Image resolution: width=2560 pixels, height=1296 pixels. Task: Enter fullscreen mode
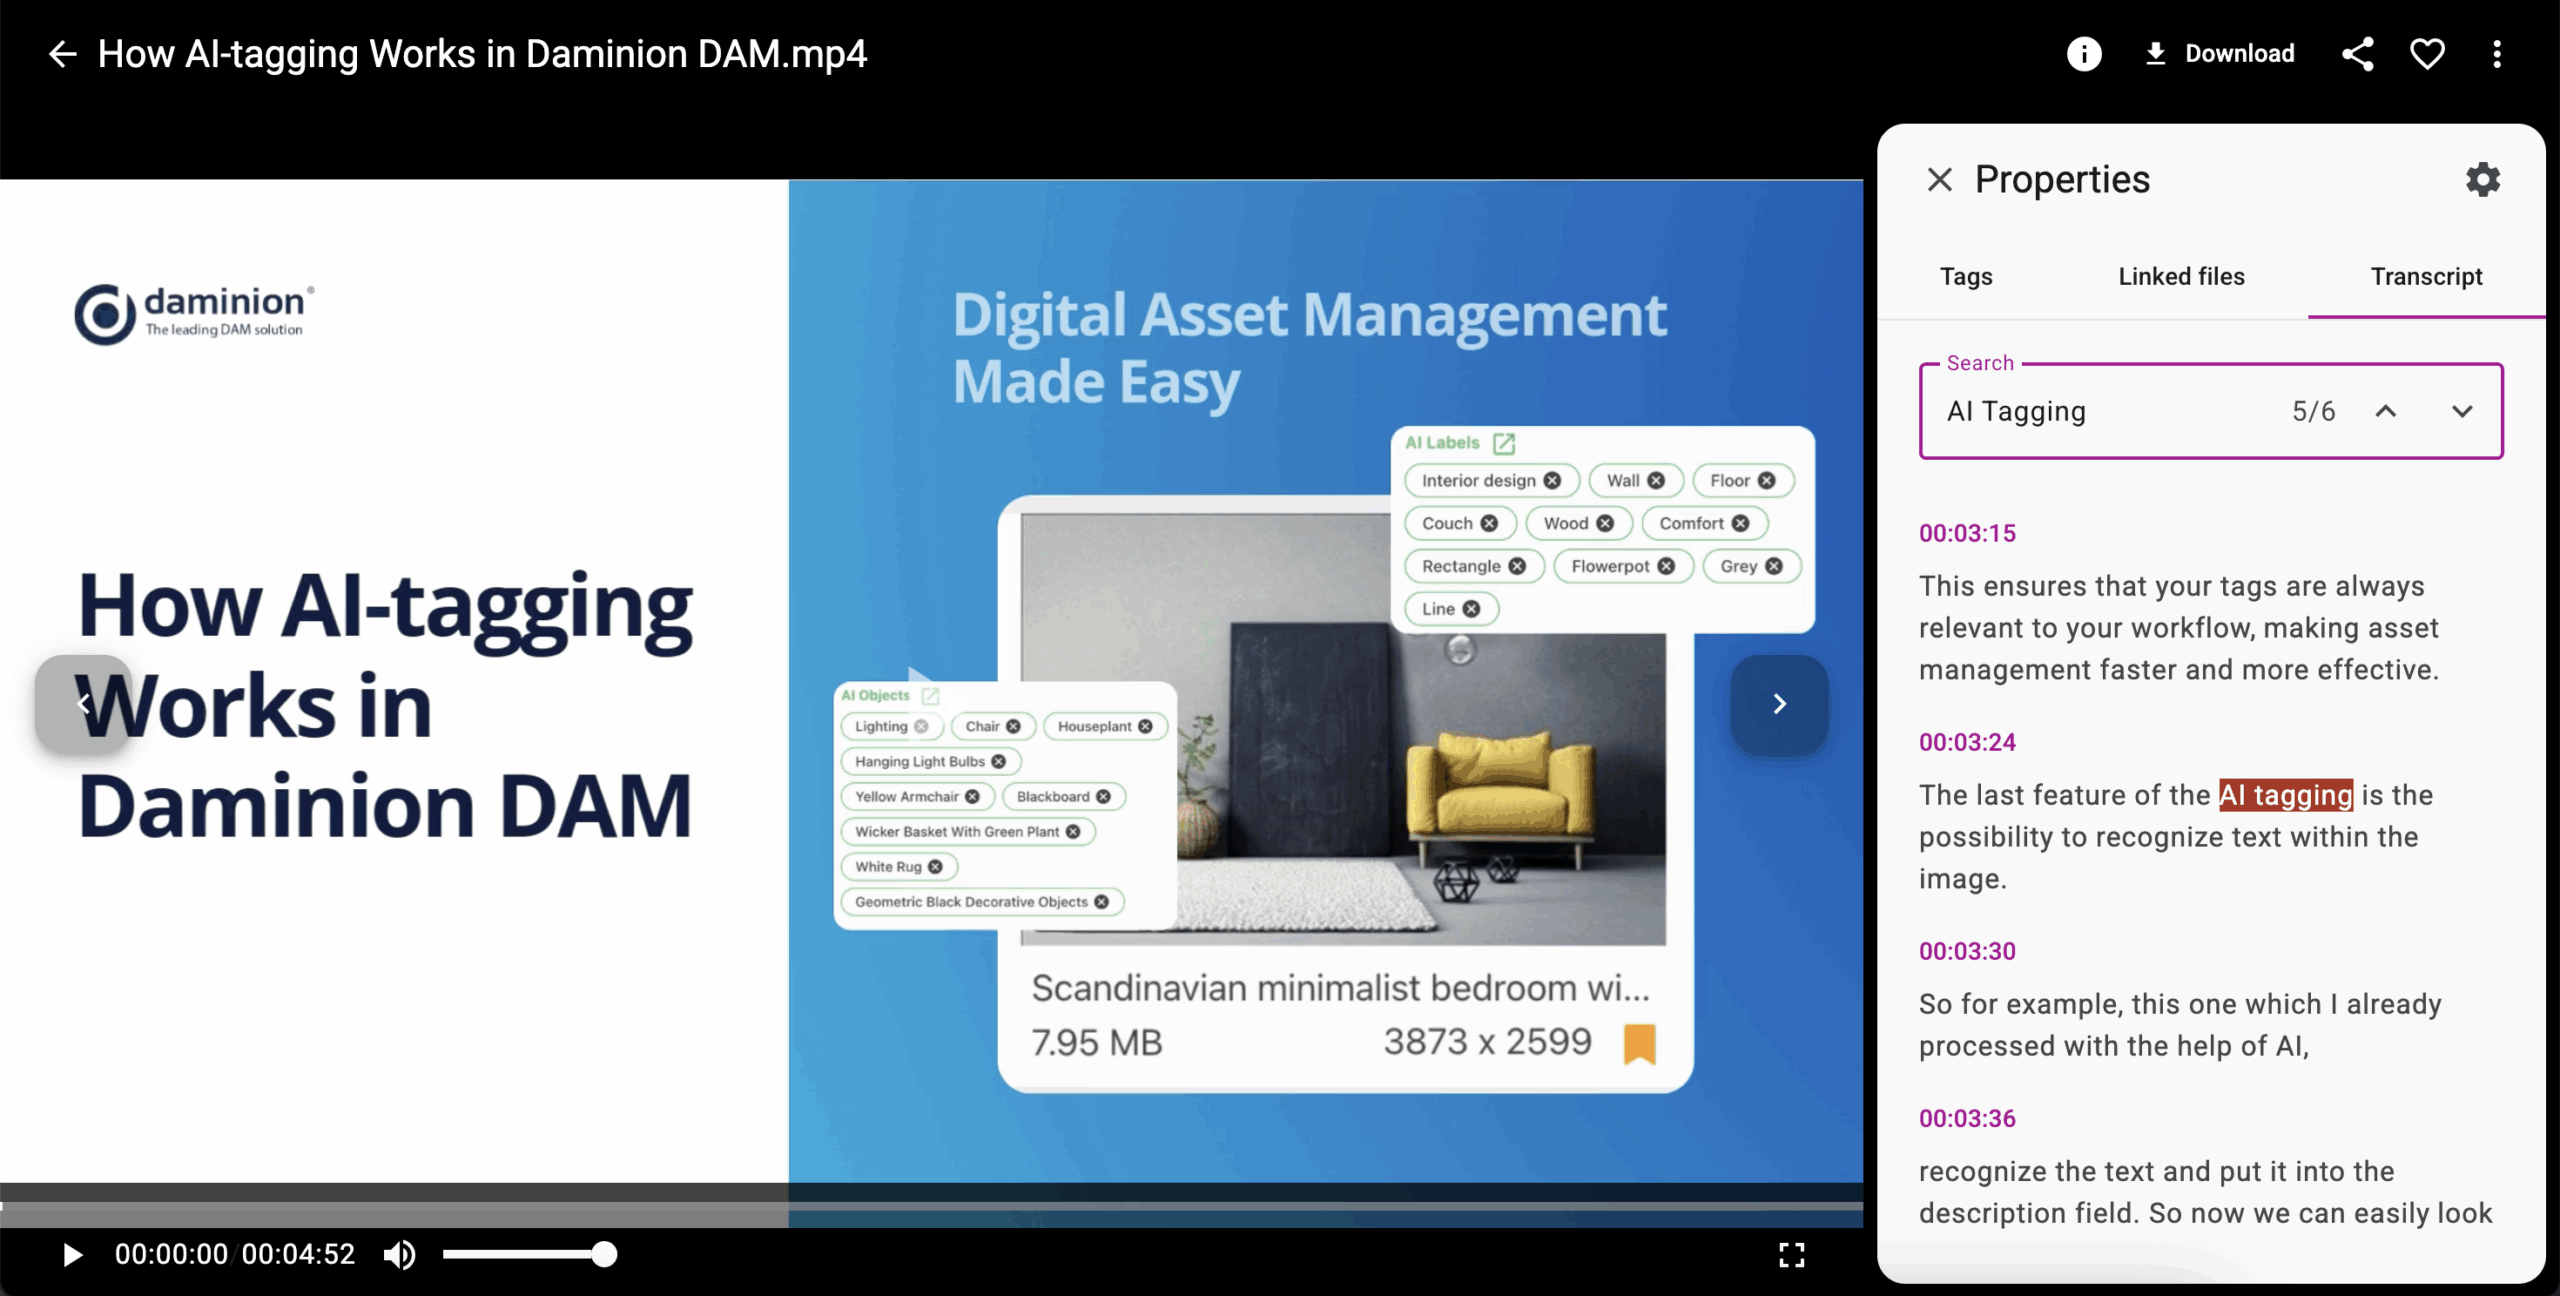pyautogui.click(x=1791, y=1255)
